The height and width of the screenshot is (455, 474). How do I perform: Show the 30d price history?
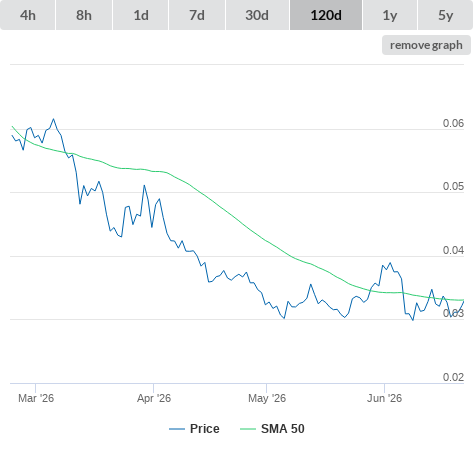point(257,15)
